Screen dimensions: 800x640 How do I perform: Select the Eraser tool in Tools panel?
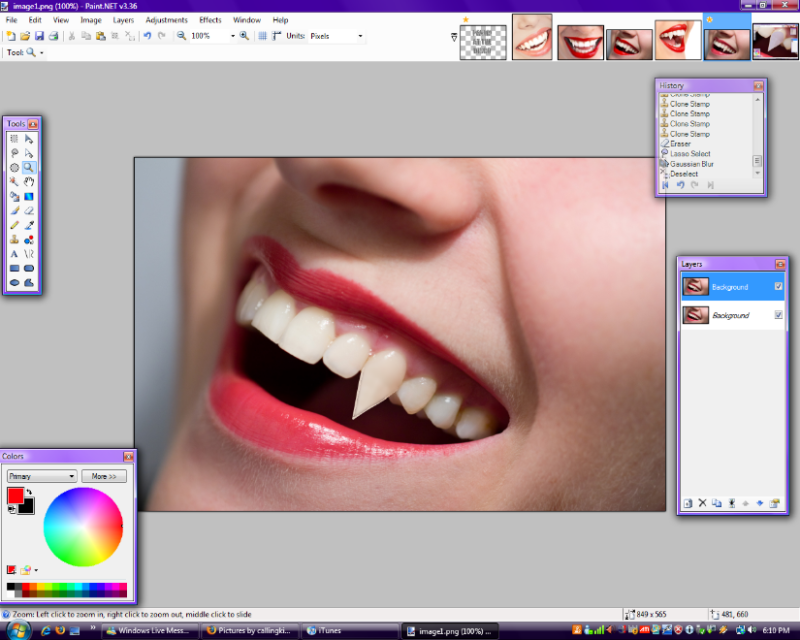point(29,211)
